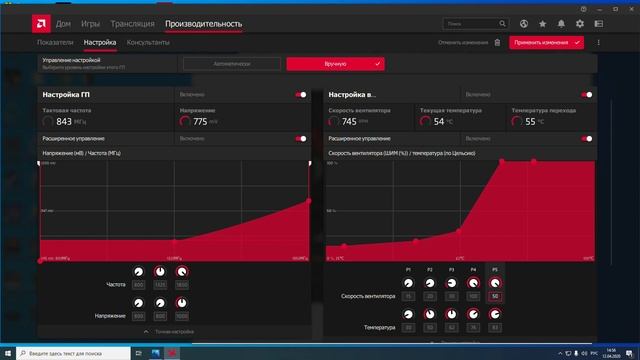The image size is (640, 360).
Task: Select the first fan curve point at bottom left
Action: tap(344, 246)
